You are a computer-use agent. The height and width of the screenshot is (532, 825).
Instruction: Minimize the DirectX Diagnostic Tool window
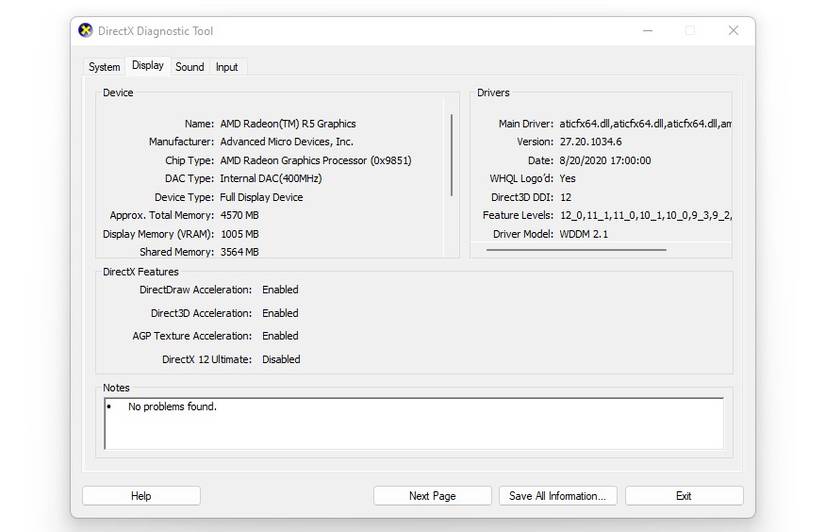tap(648, 31)
